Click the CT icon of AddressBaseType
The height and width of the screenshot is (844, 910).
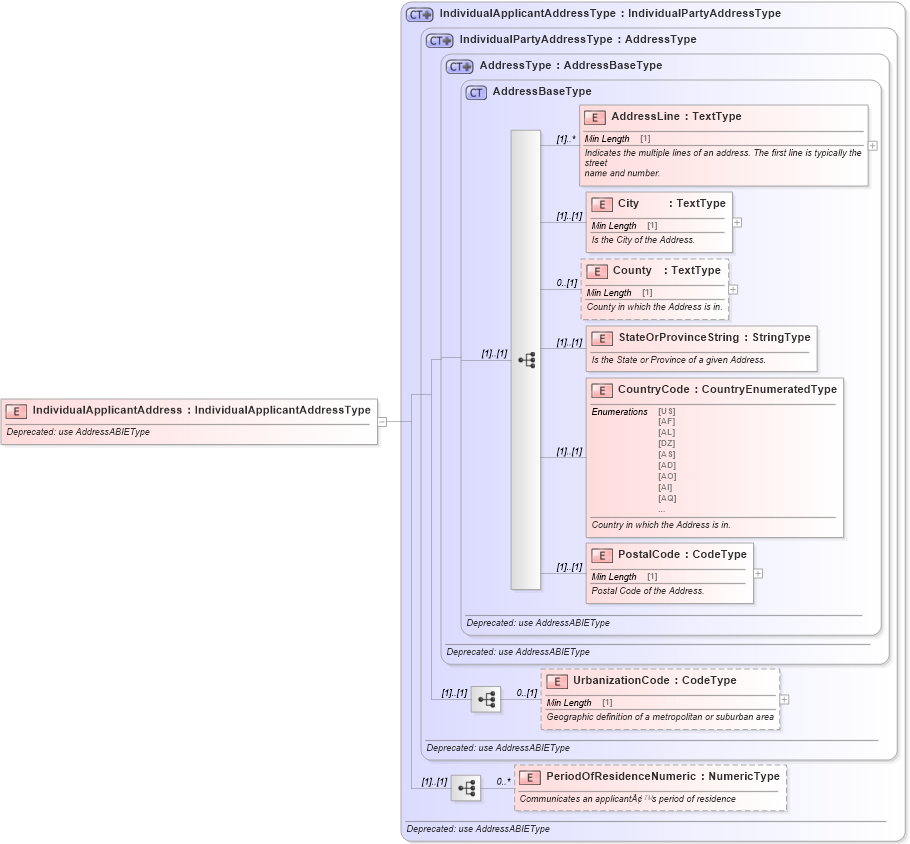[x=476, y=91]
